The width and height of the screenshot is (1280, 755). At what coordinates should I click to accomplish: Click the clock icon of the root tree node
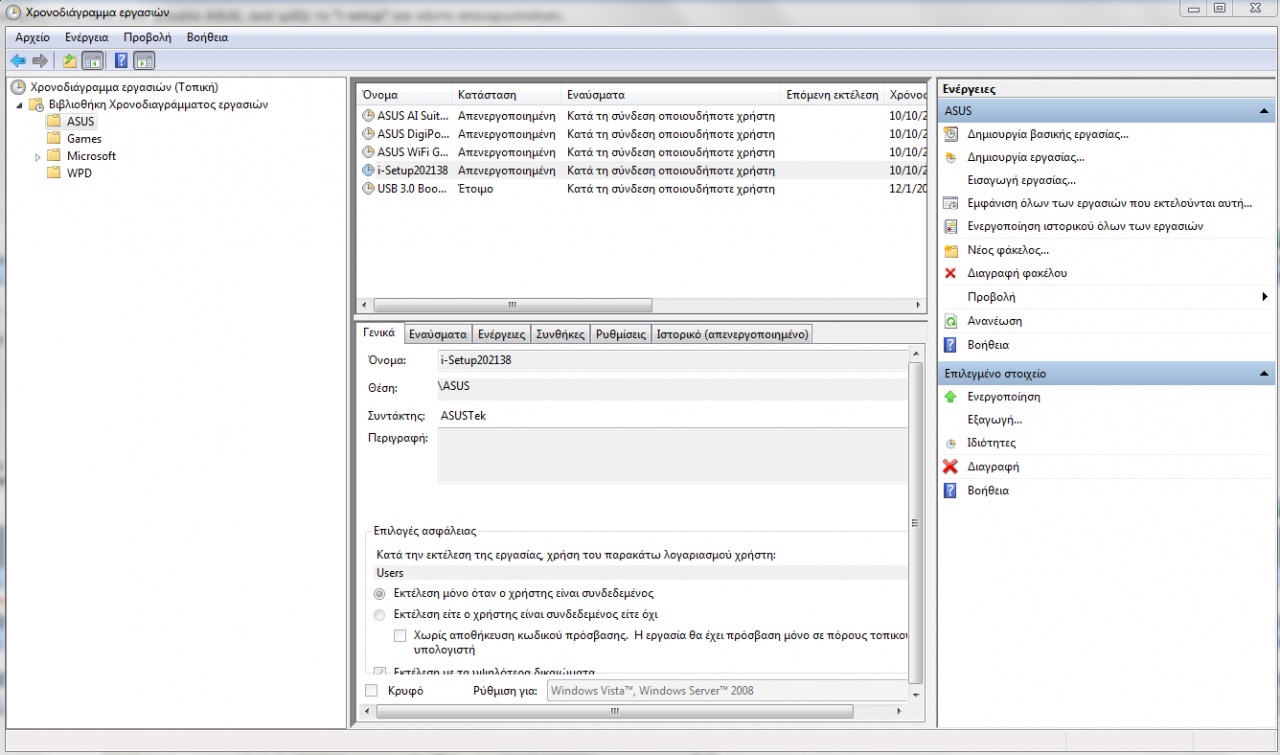19,87
